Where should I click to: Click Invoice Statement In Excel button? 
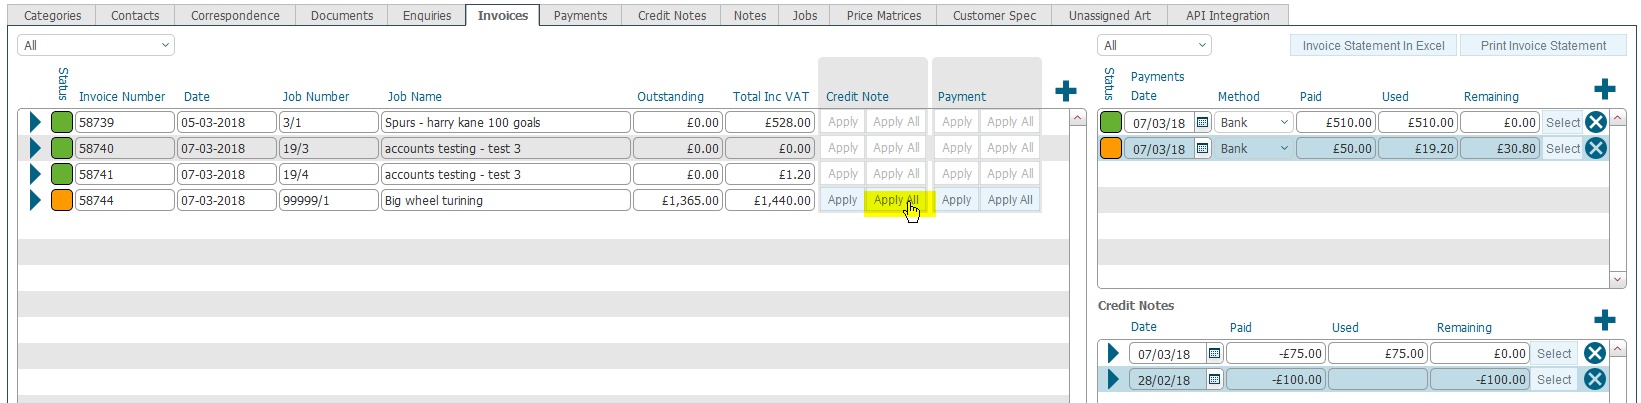pos(1373,45)
